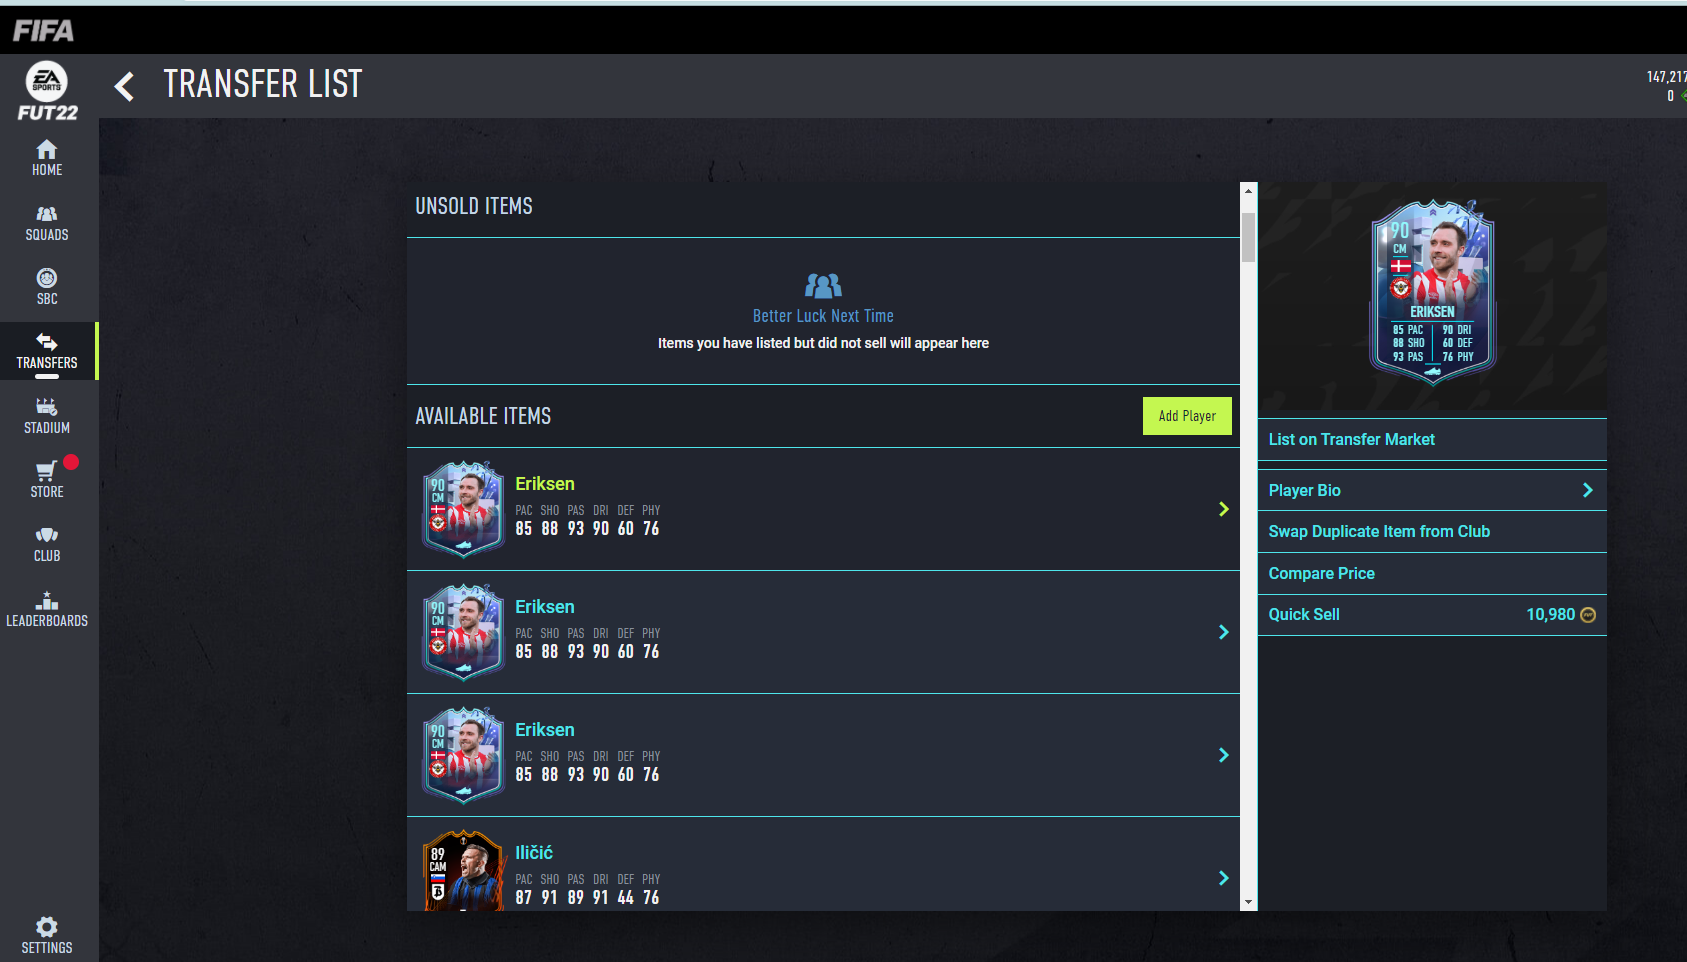Open Player Bio for Eriksen
The image size is (1687, 962).
pos(1432,490)
